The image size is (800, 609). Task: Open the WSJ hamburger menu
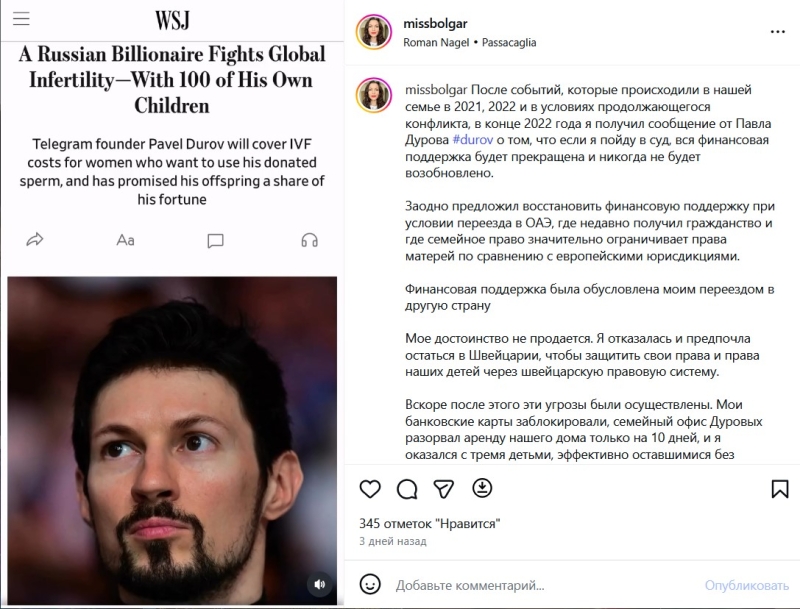click(x=21, y=18)
